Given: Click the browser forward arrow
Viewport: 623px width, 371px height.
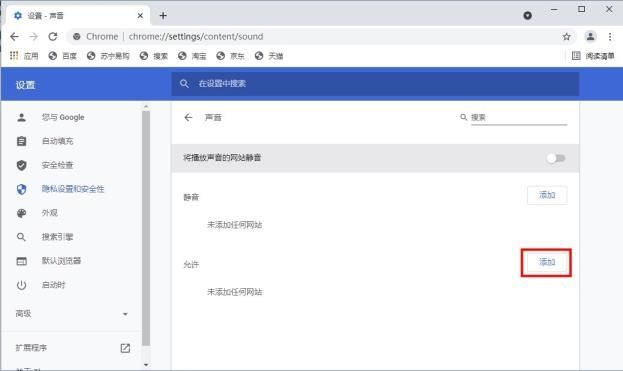Looking at the screenshot, I should pyautogui.click(x=33, y=37).
